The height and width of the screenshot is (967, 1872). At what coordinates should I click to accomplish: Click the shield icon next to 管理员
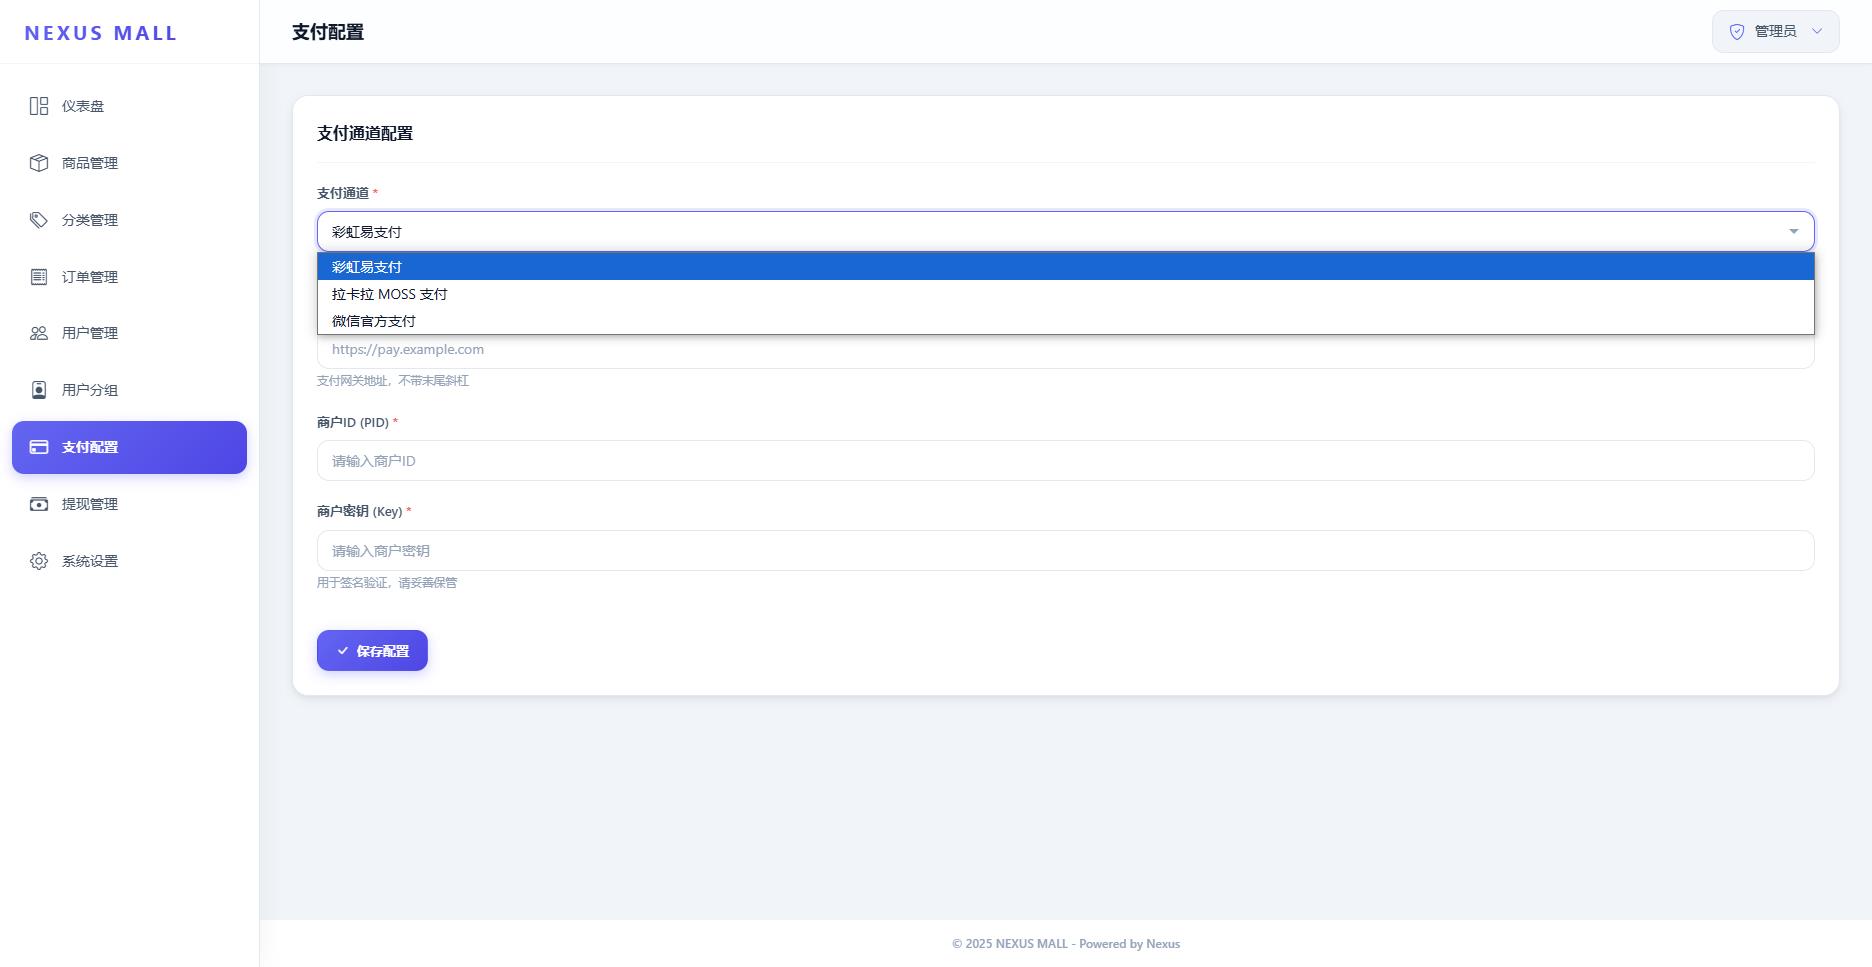[1737, 32]
